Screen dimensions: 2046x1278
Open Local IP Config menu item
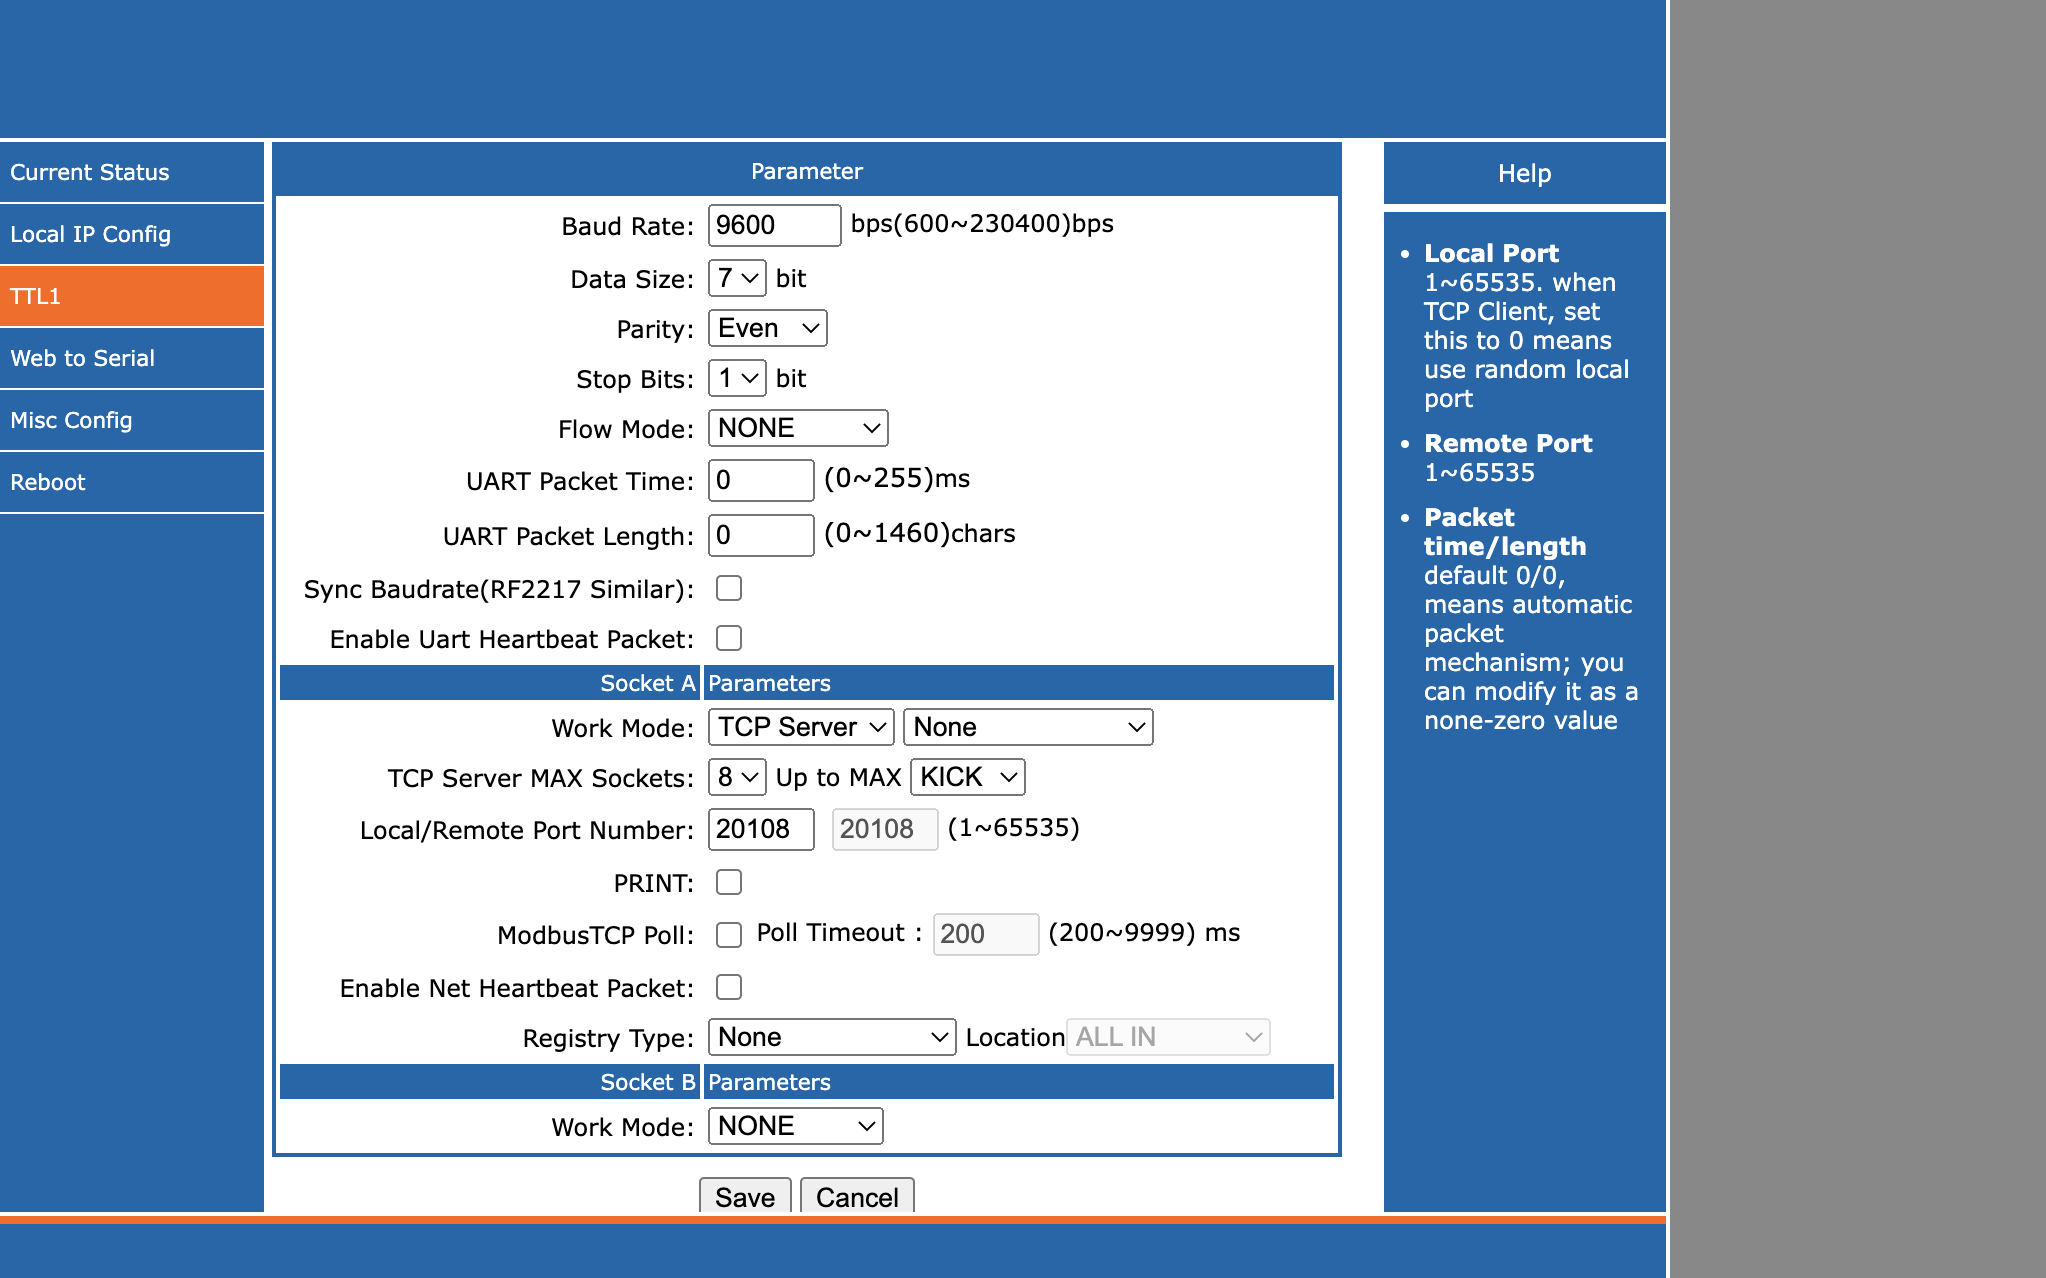[132, 234]
